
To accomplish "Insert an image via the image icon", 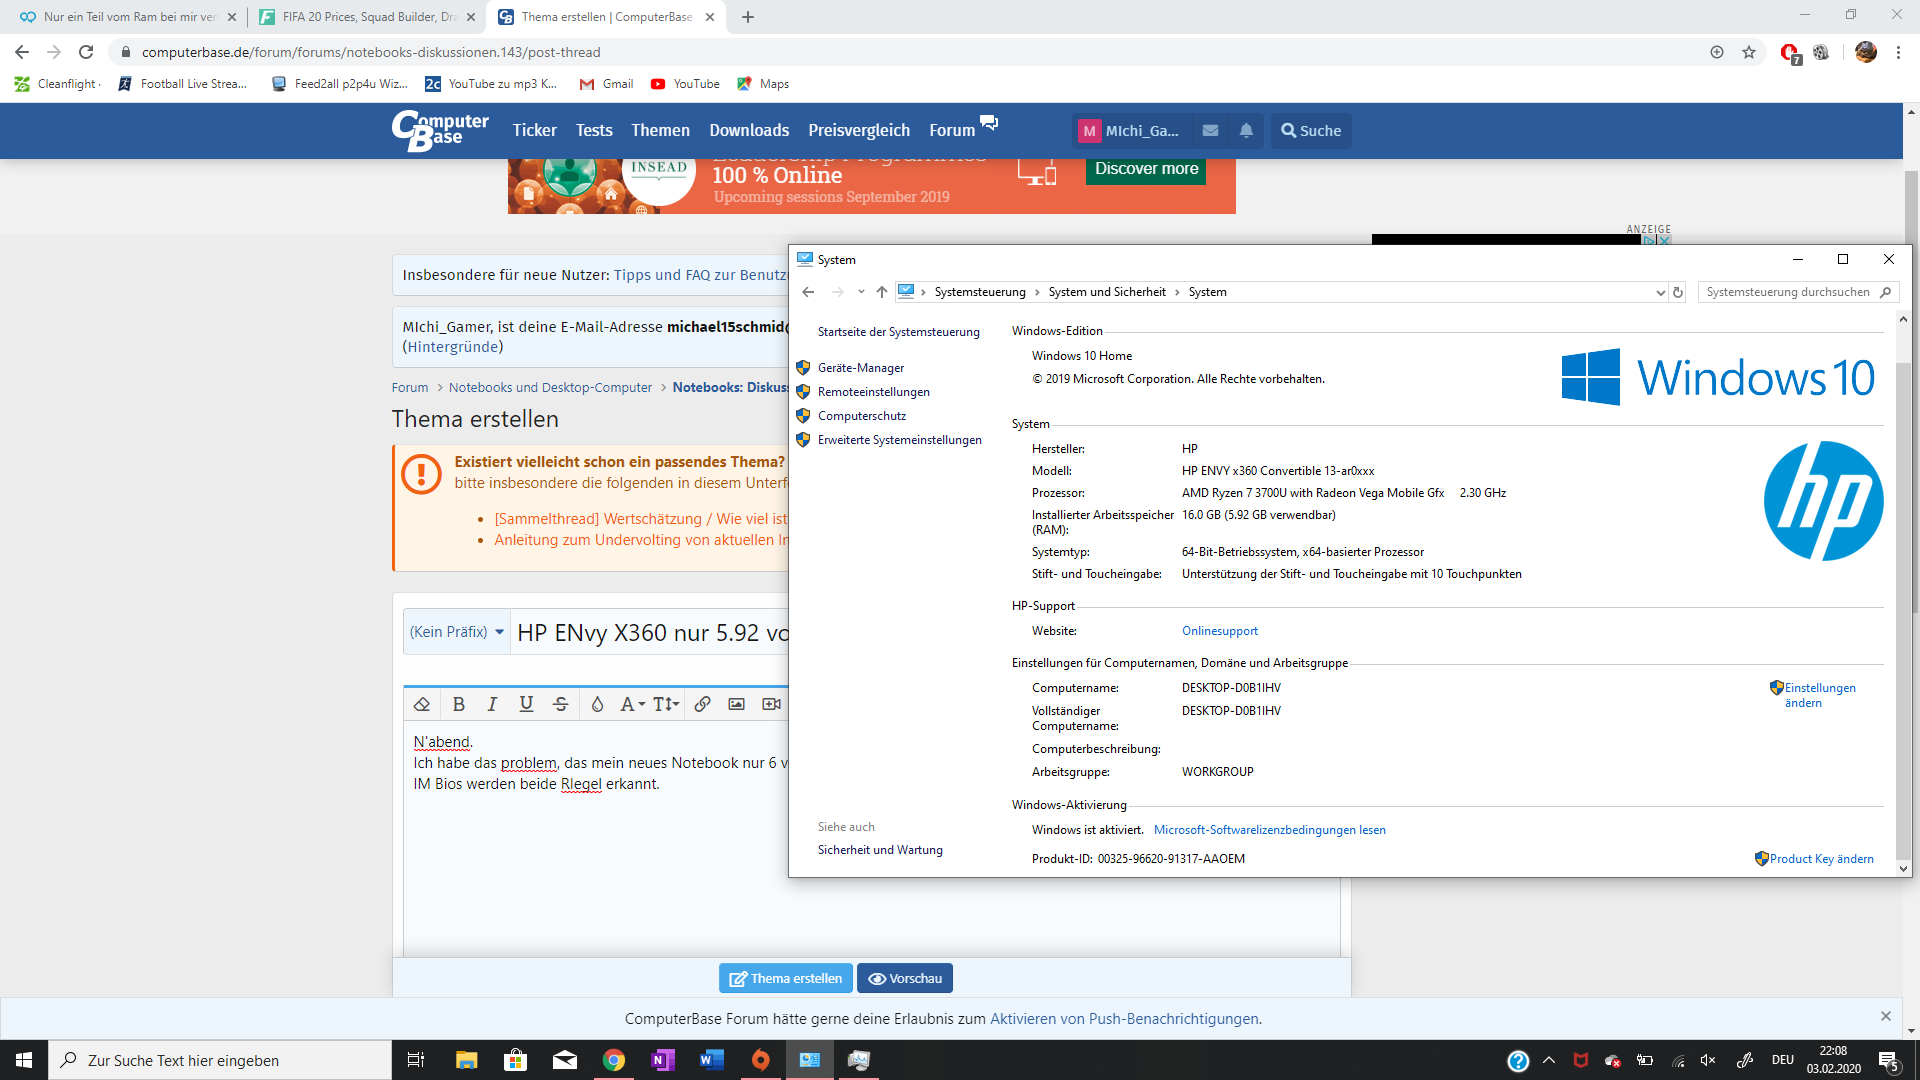I will pyautogui.click(x=737, y=704).
